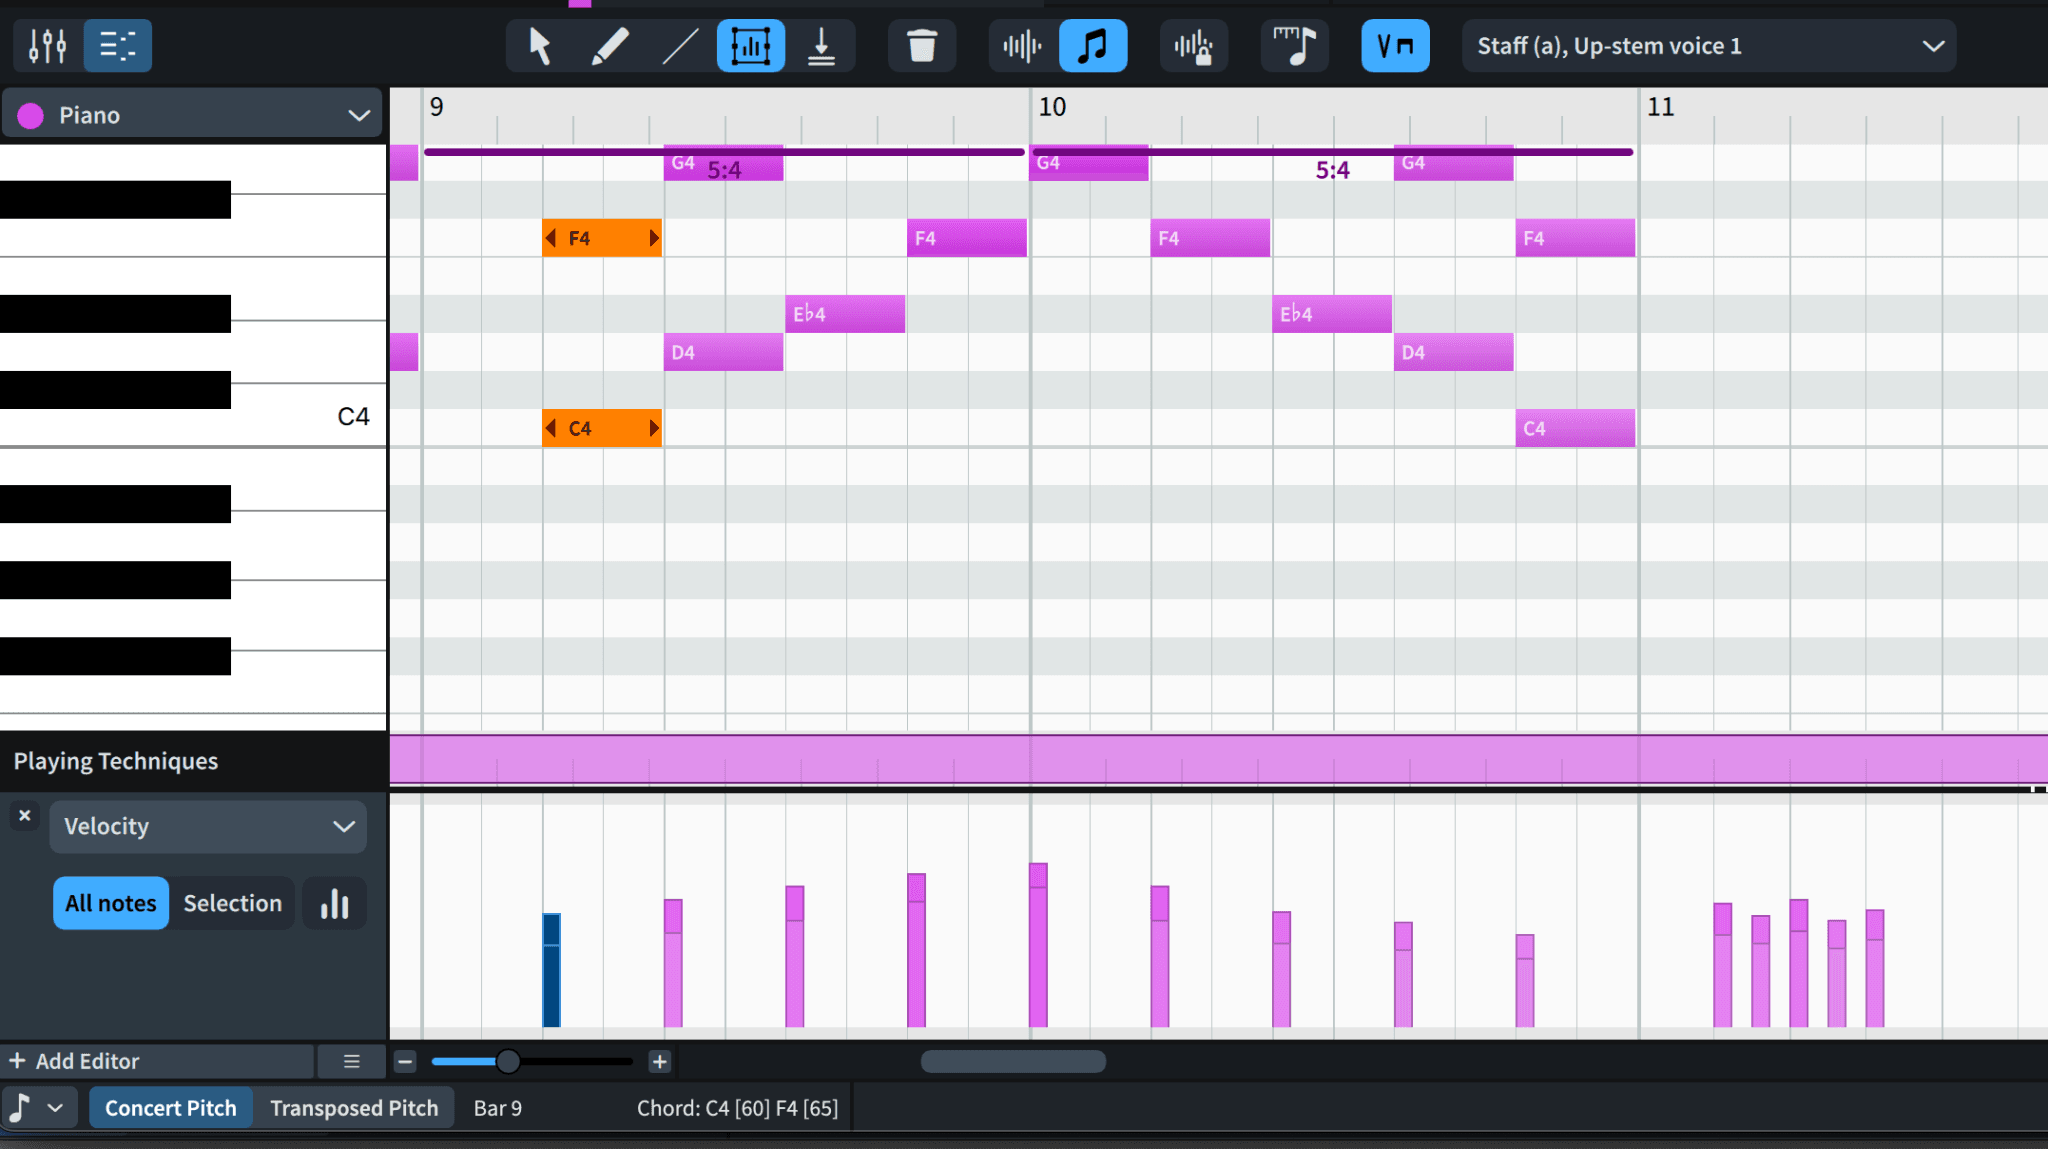Open the Piano instrument dropdown
This screenshot has width=2048, height=1149.
point(193,114)
